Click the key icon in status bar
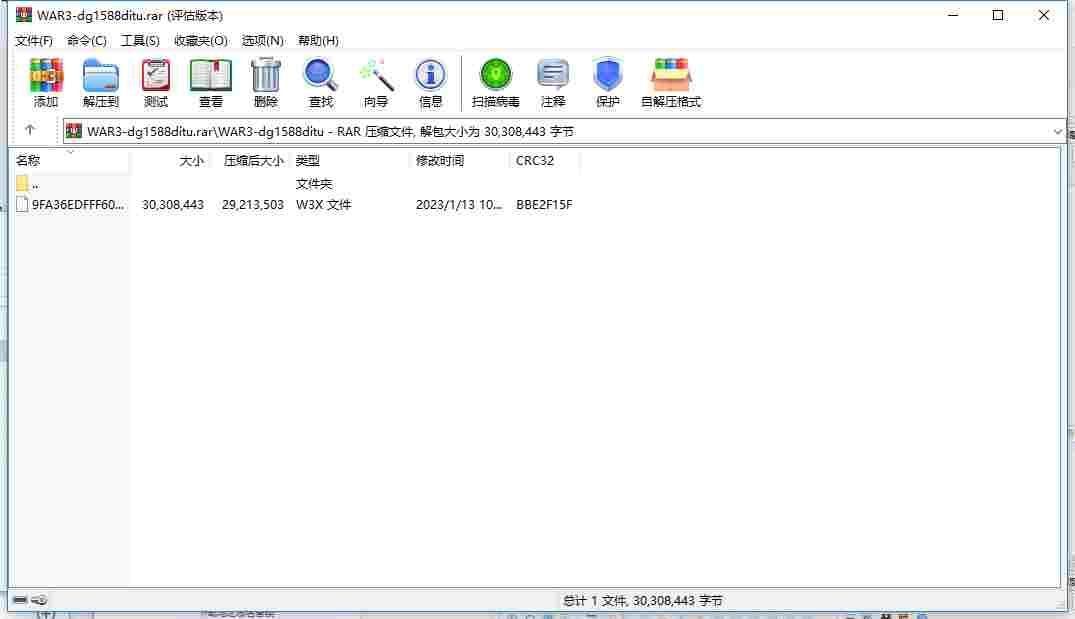 (40, 600)
